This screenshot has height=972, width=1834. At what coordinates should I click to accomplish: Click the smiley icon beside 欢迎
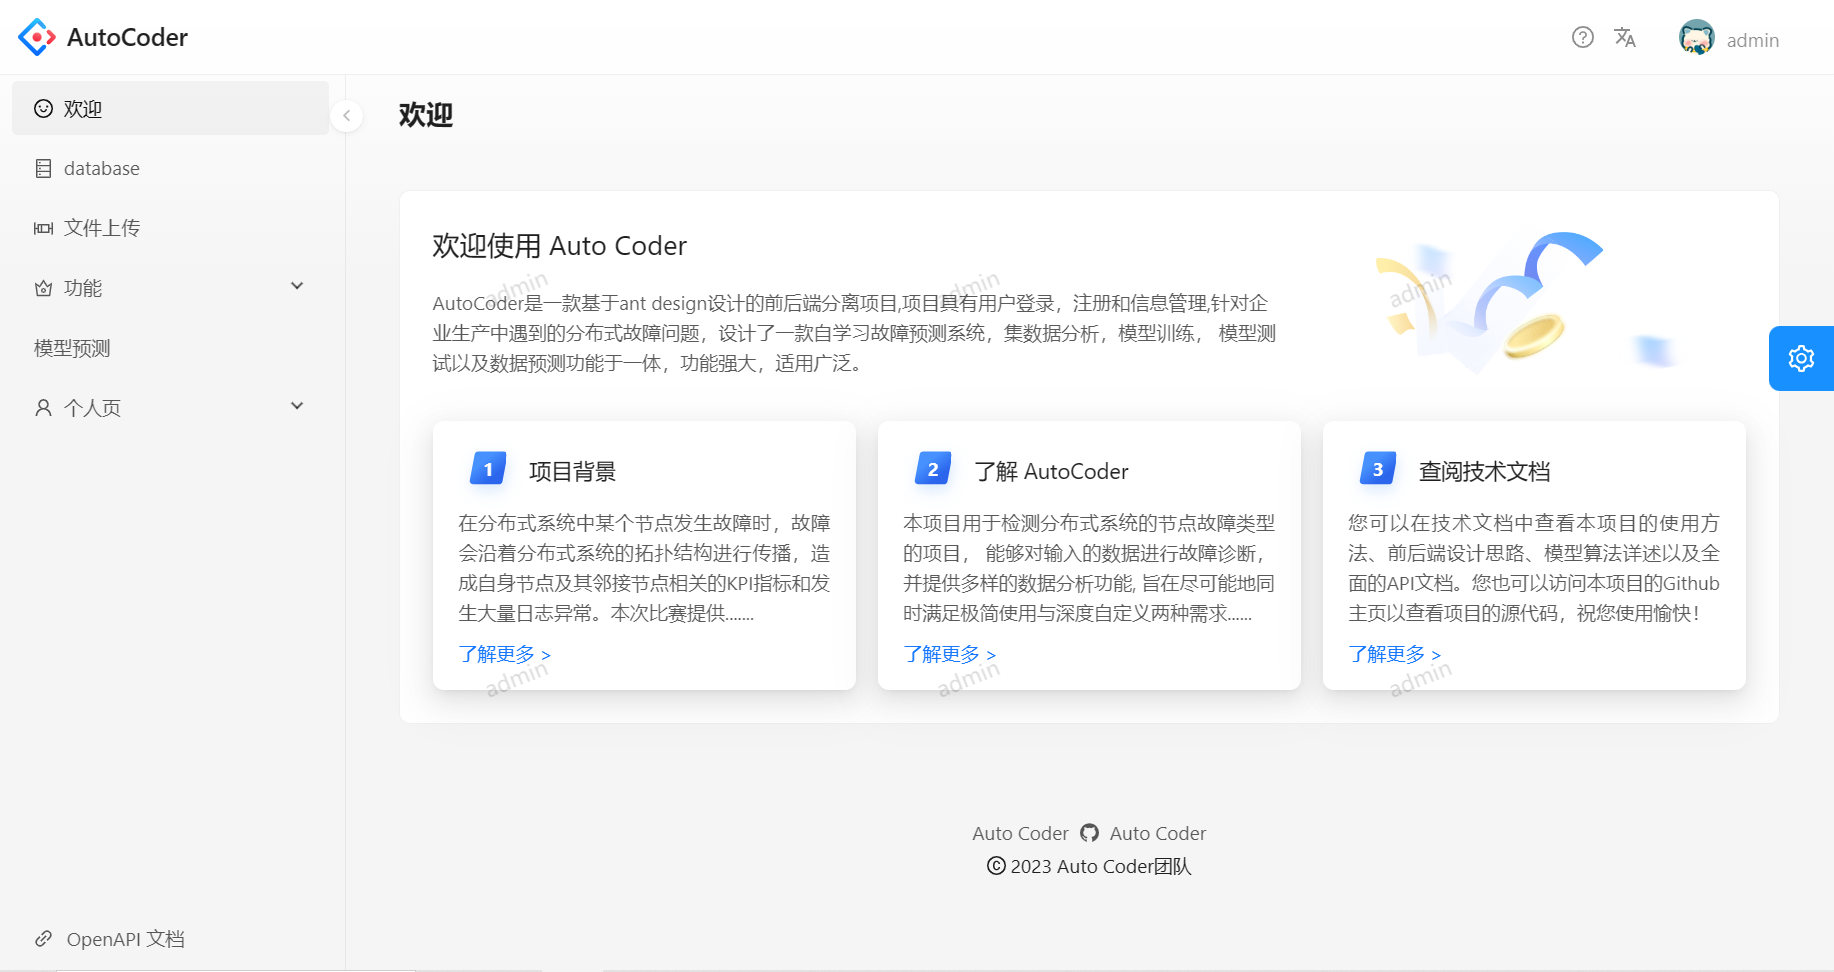[x=43, y=108]
